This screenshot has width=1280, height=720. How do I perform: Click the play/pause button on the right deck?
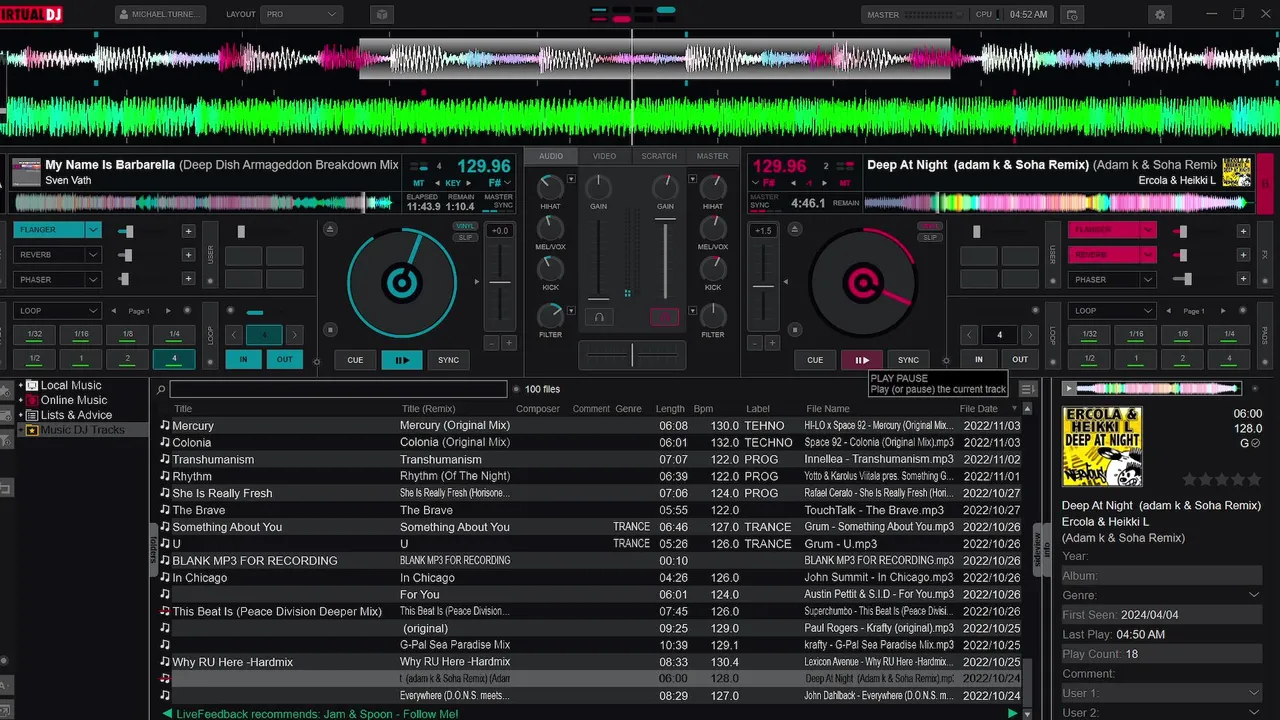click(861, 360)
